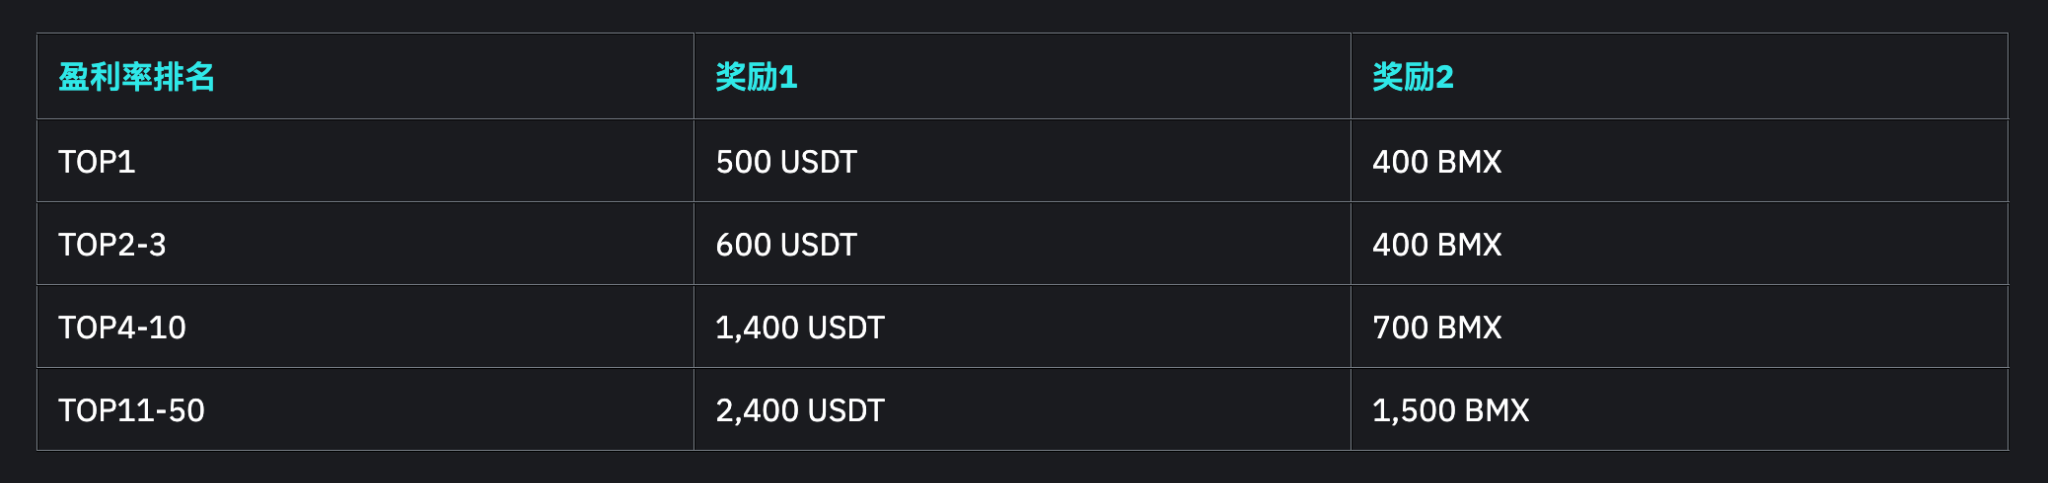Click the 1,500 BMX reward cell
2048x483 pixels.
click(1450, 411)
